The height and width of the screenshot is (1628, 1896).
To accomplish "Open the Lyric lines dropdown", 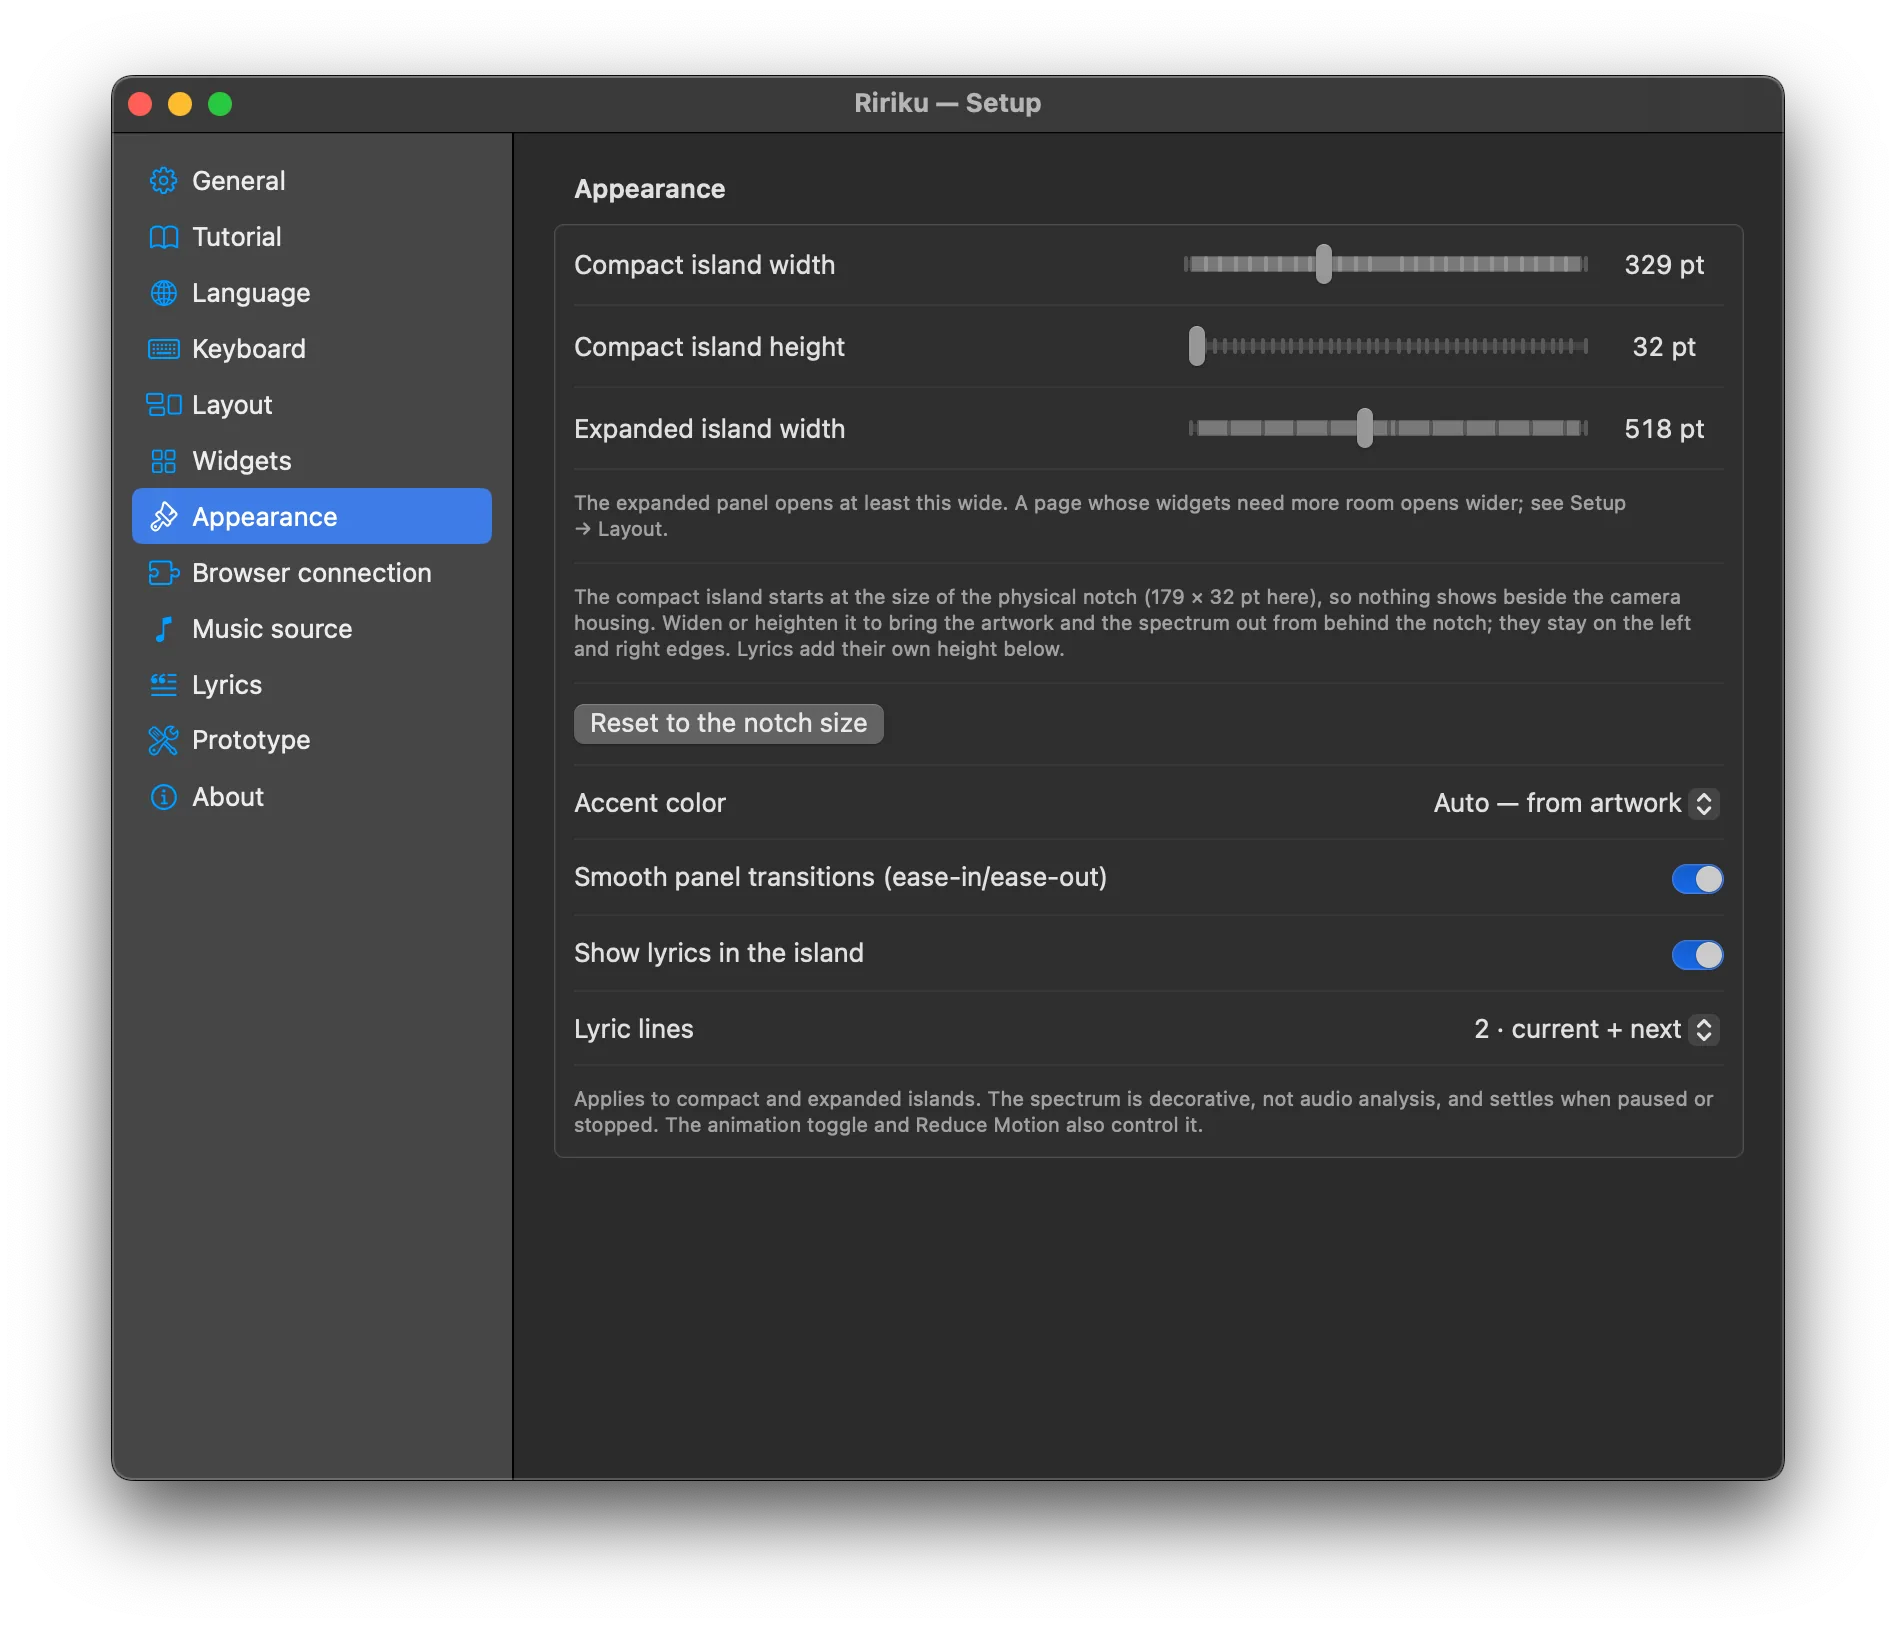I will tap(1596, 1029).
